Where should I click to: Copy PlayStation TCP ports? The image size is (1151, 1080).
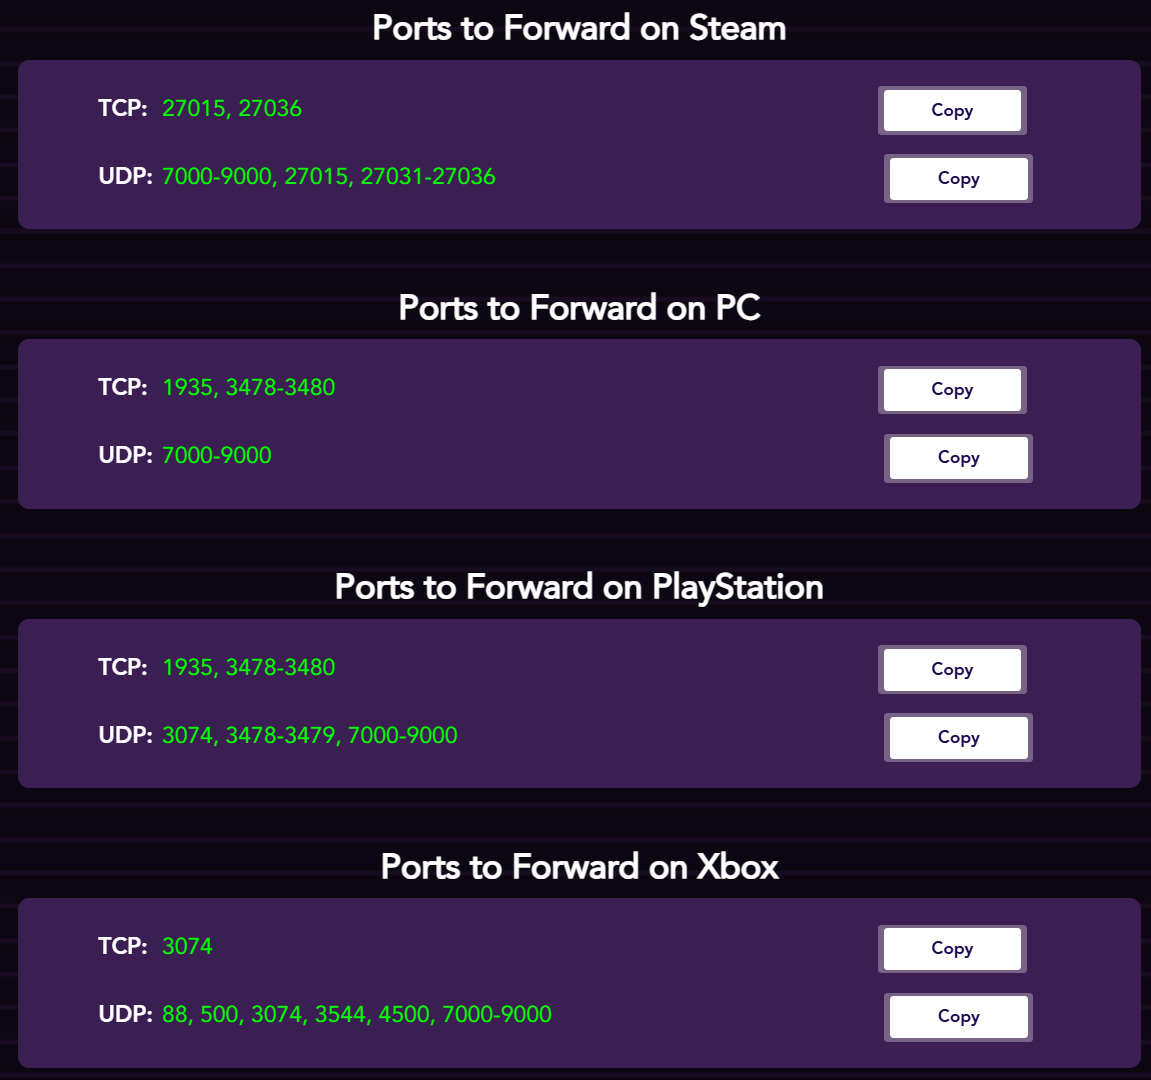click(952, 669)
